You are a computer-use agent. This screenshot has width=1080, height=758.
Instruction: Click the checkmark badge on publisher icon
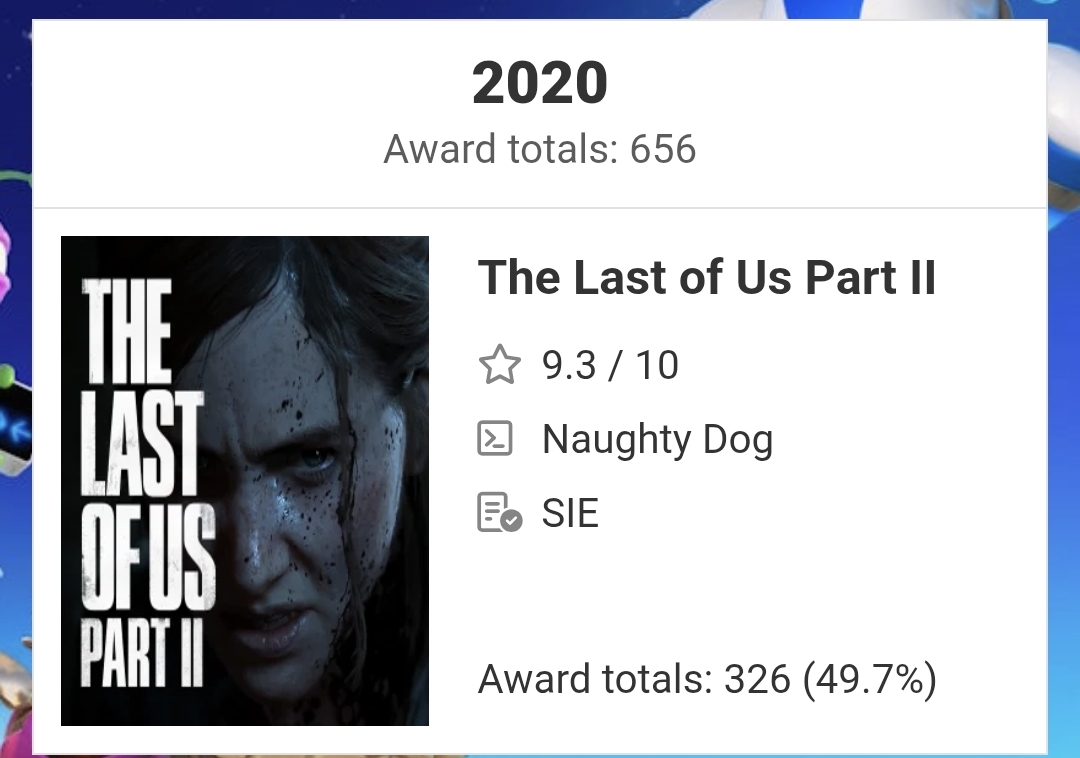click(512, 521)
